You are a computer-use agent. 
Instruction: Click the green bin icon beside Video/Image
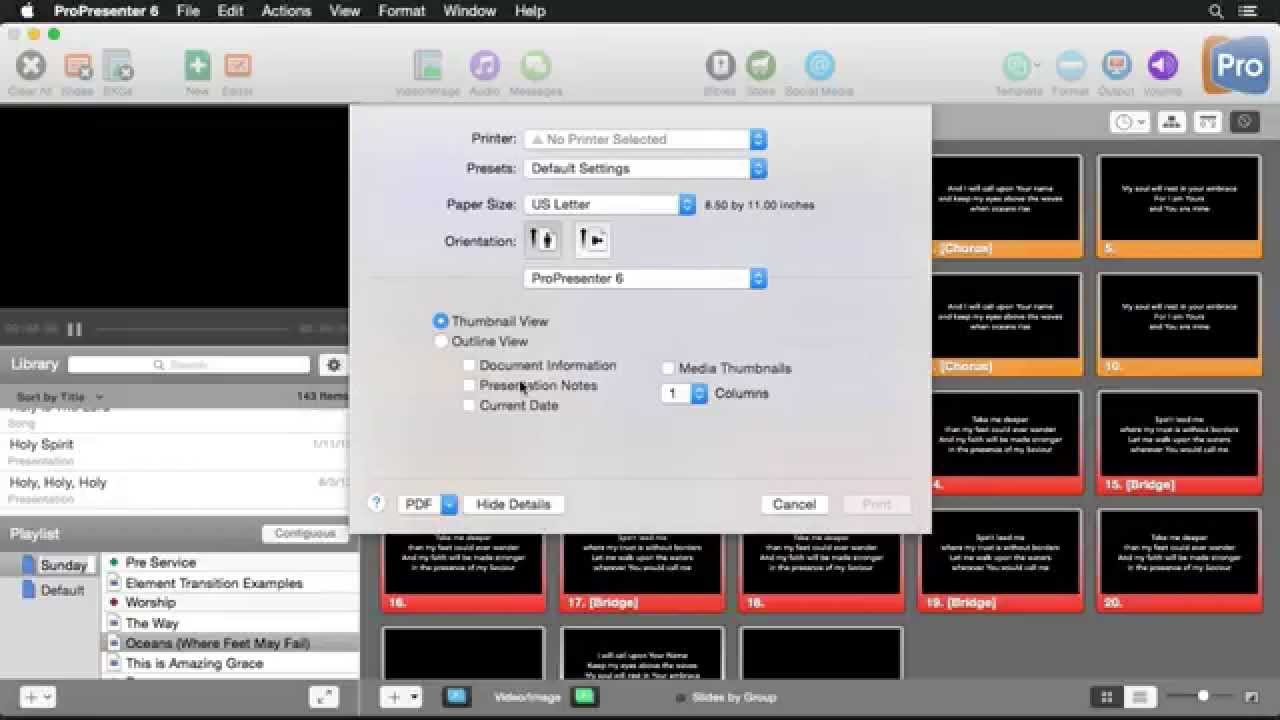[584, 697]
